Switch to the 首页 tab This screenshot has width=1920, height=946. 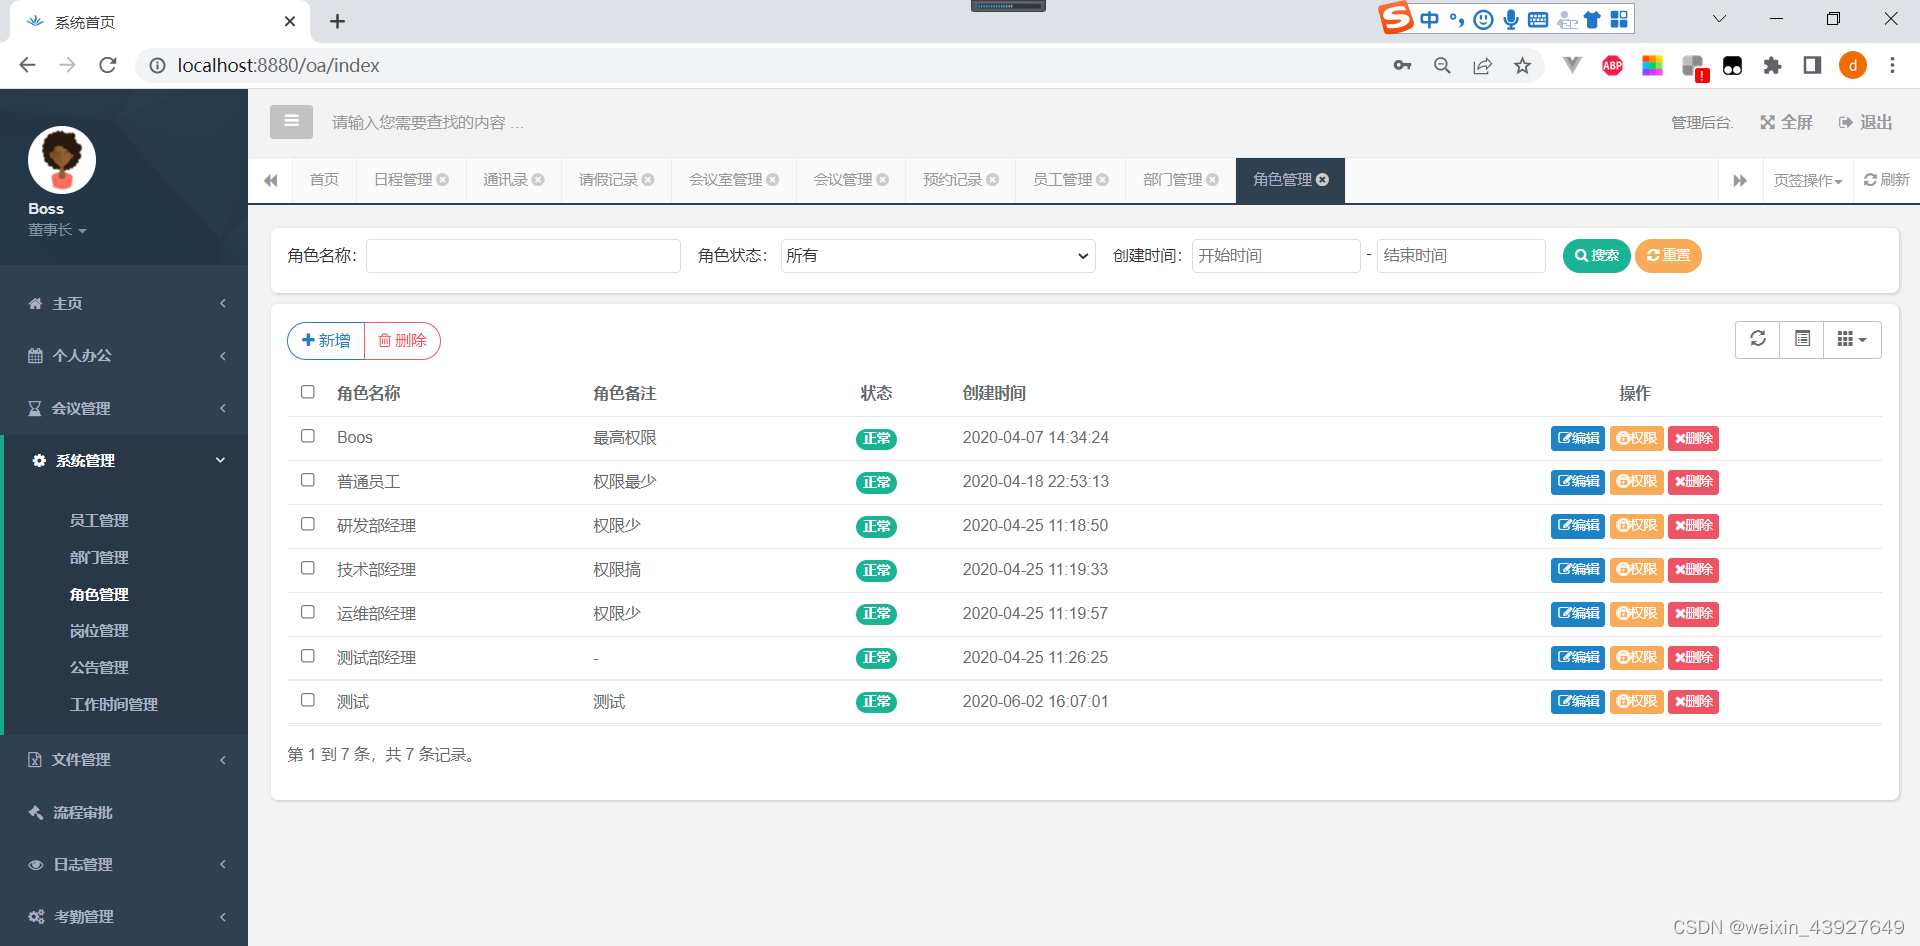(324, 180)
